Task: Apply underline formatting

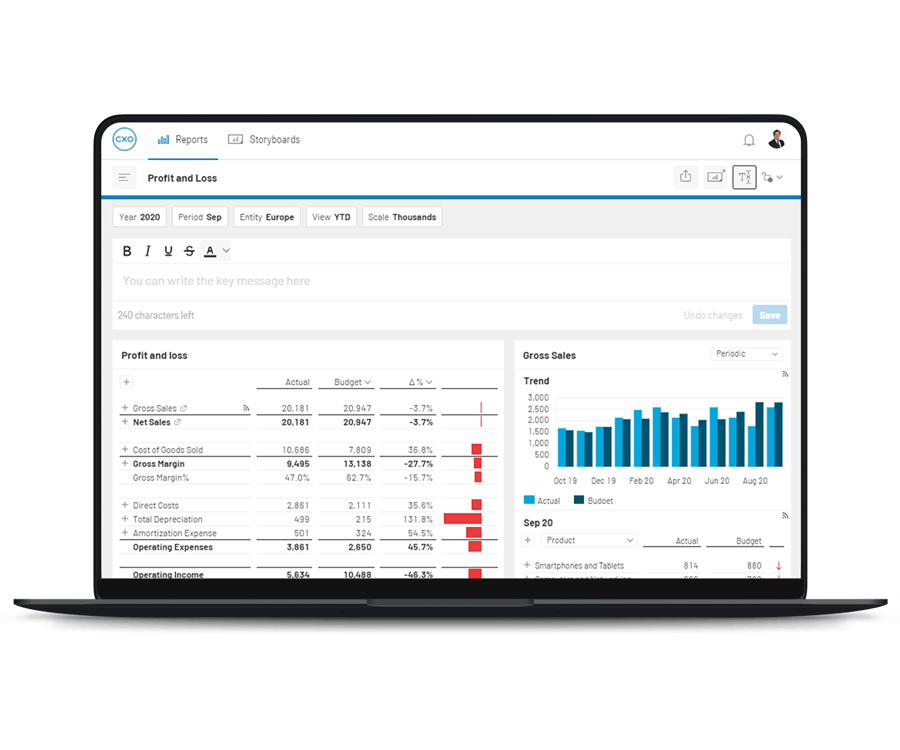Action: 168,251
